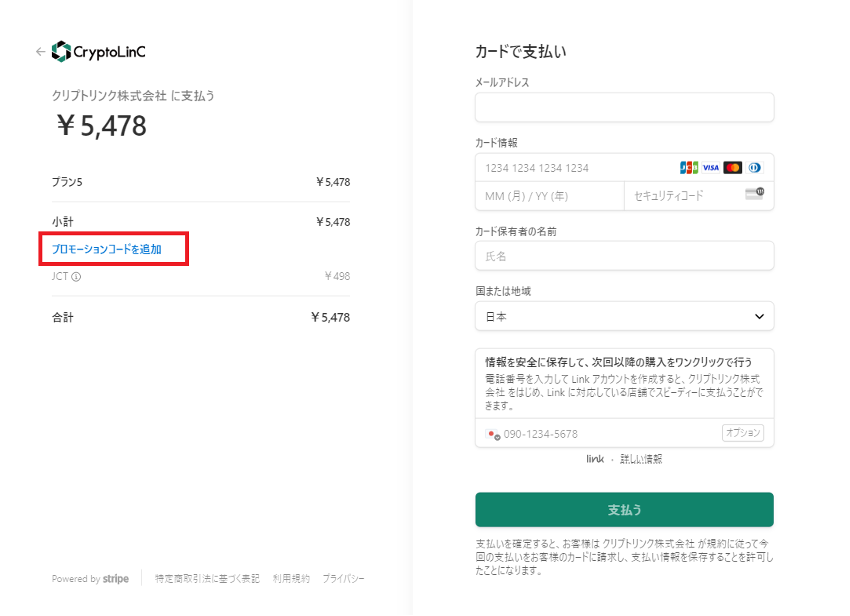
Task: Click the JCT info icon
Action: pyautogui.click(x=76, y=277)
